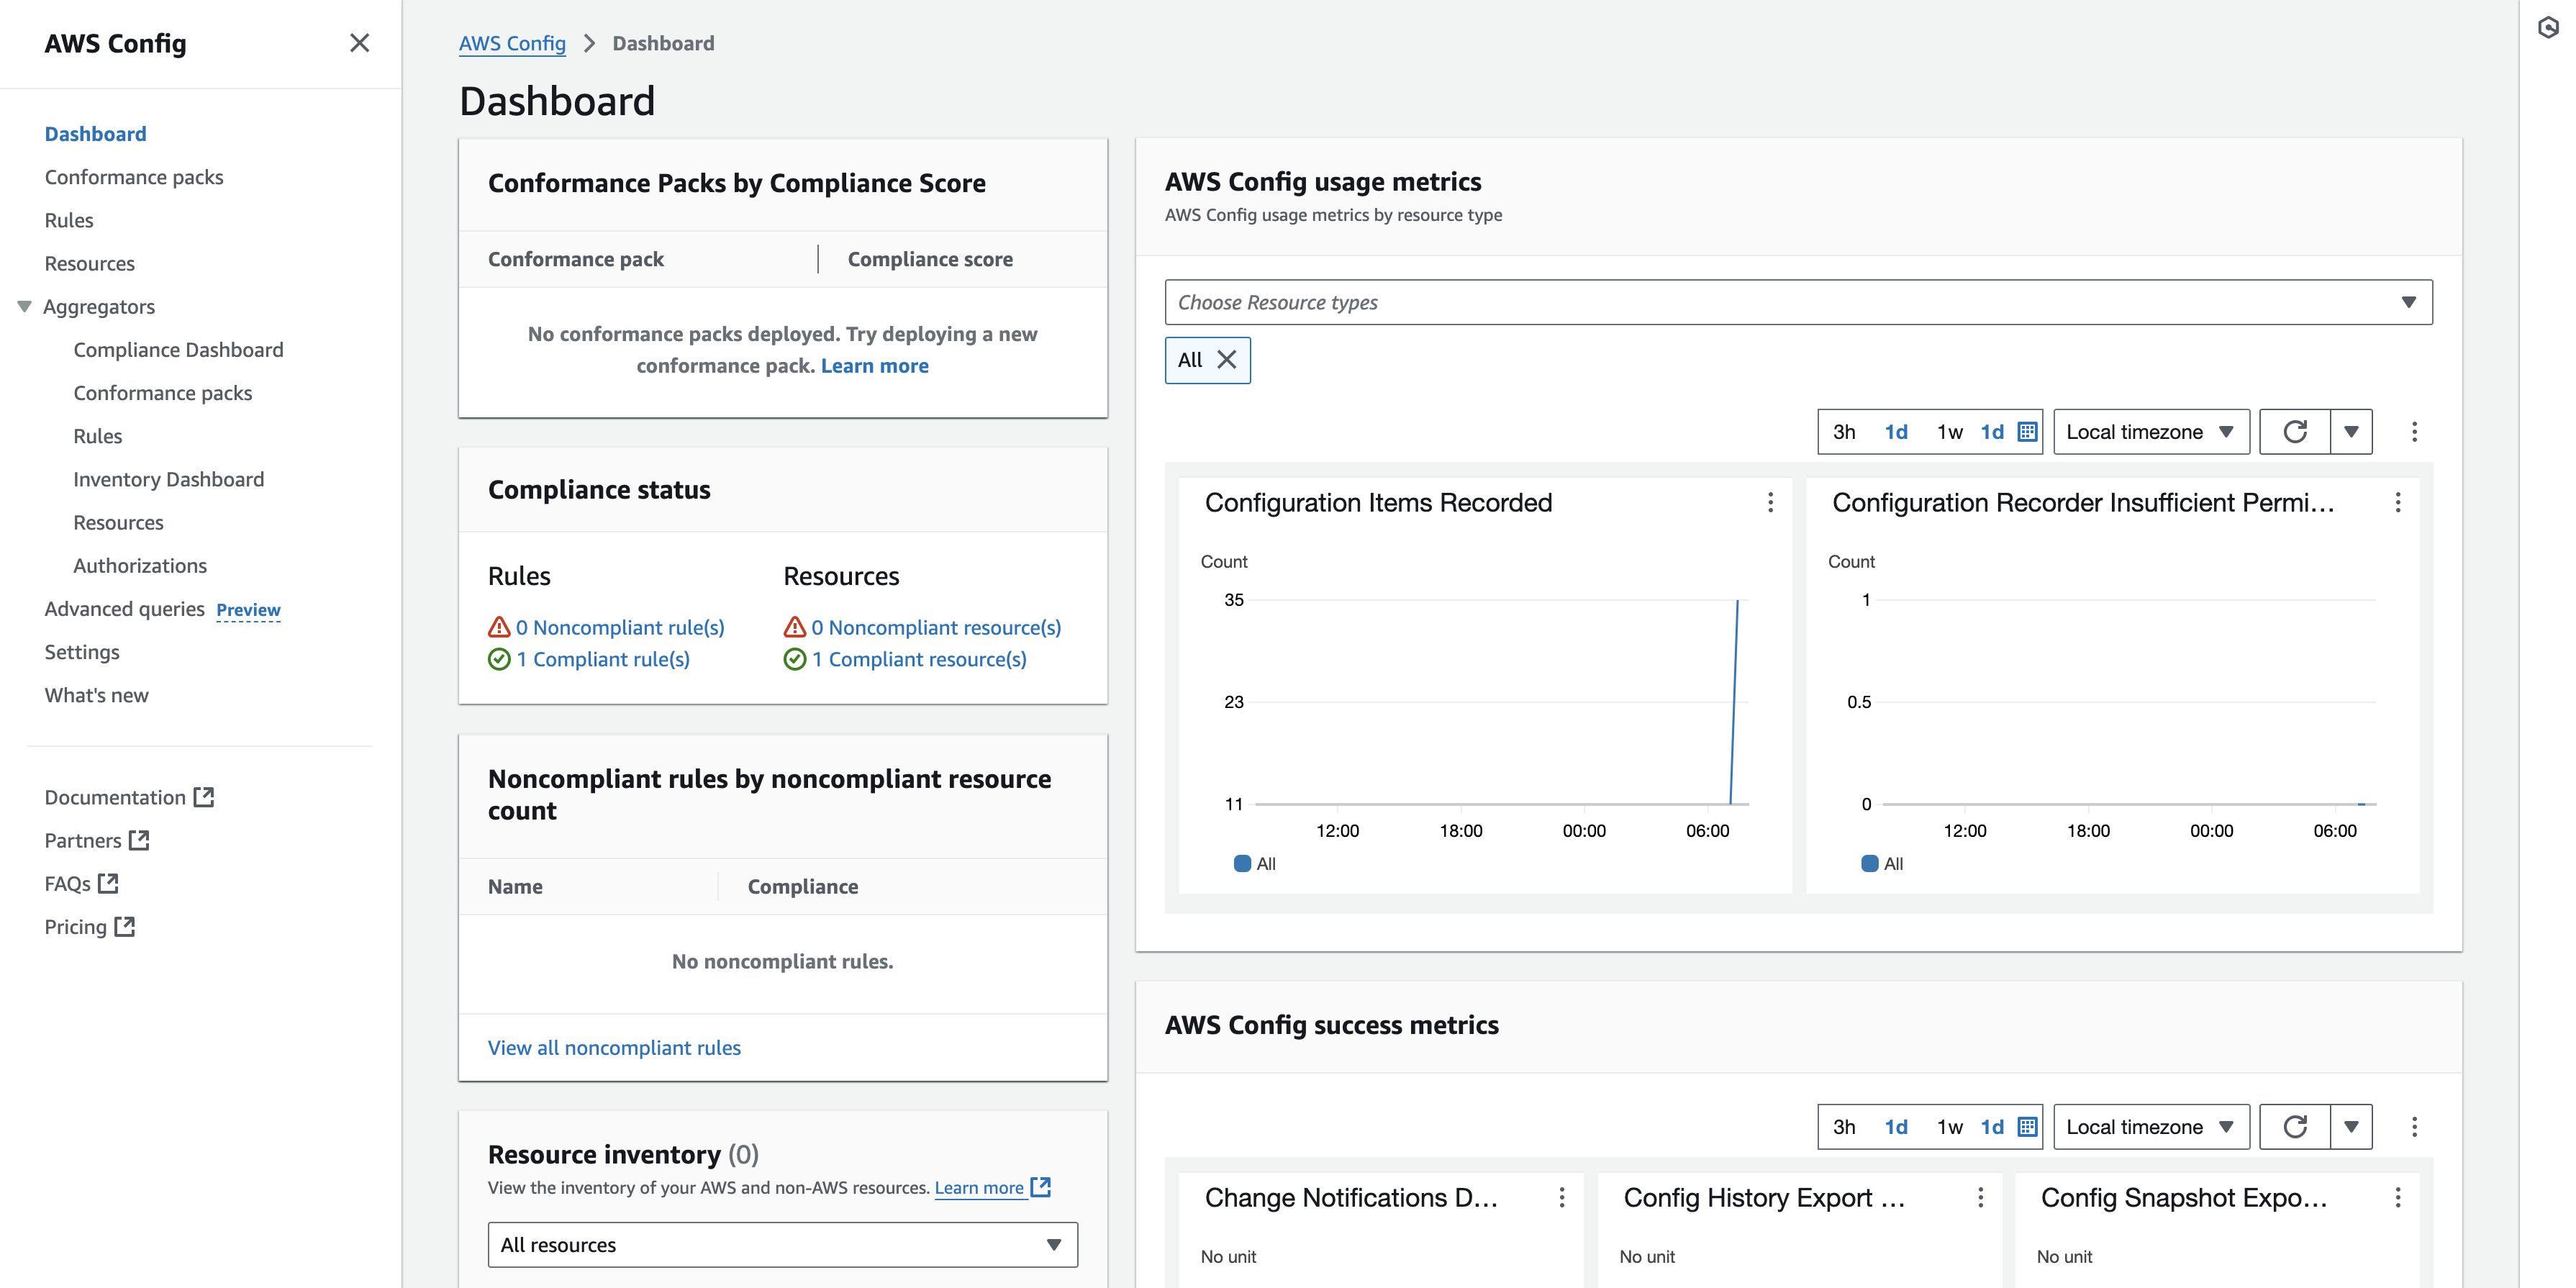Open Local timezone dropdown in usage metrics
The width and height of the screenshot is (2576, 1288).
pyautogui.click(x=2151, y=432)
